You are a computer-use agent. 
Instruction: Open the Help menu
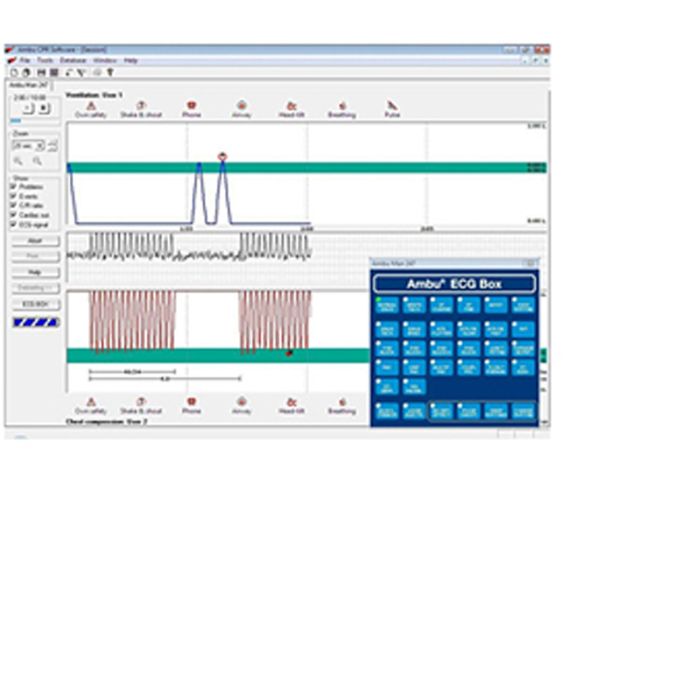click(x=131, y=60)
